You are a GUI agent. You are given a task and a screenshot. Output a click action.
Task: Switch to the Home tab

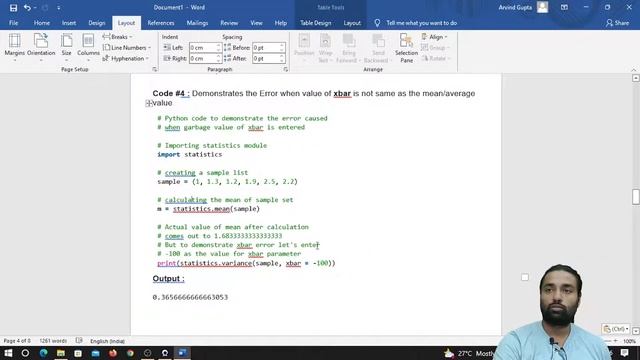click(42, 23)
